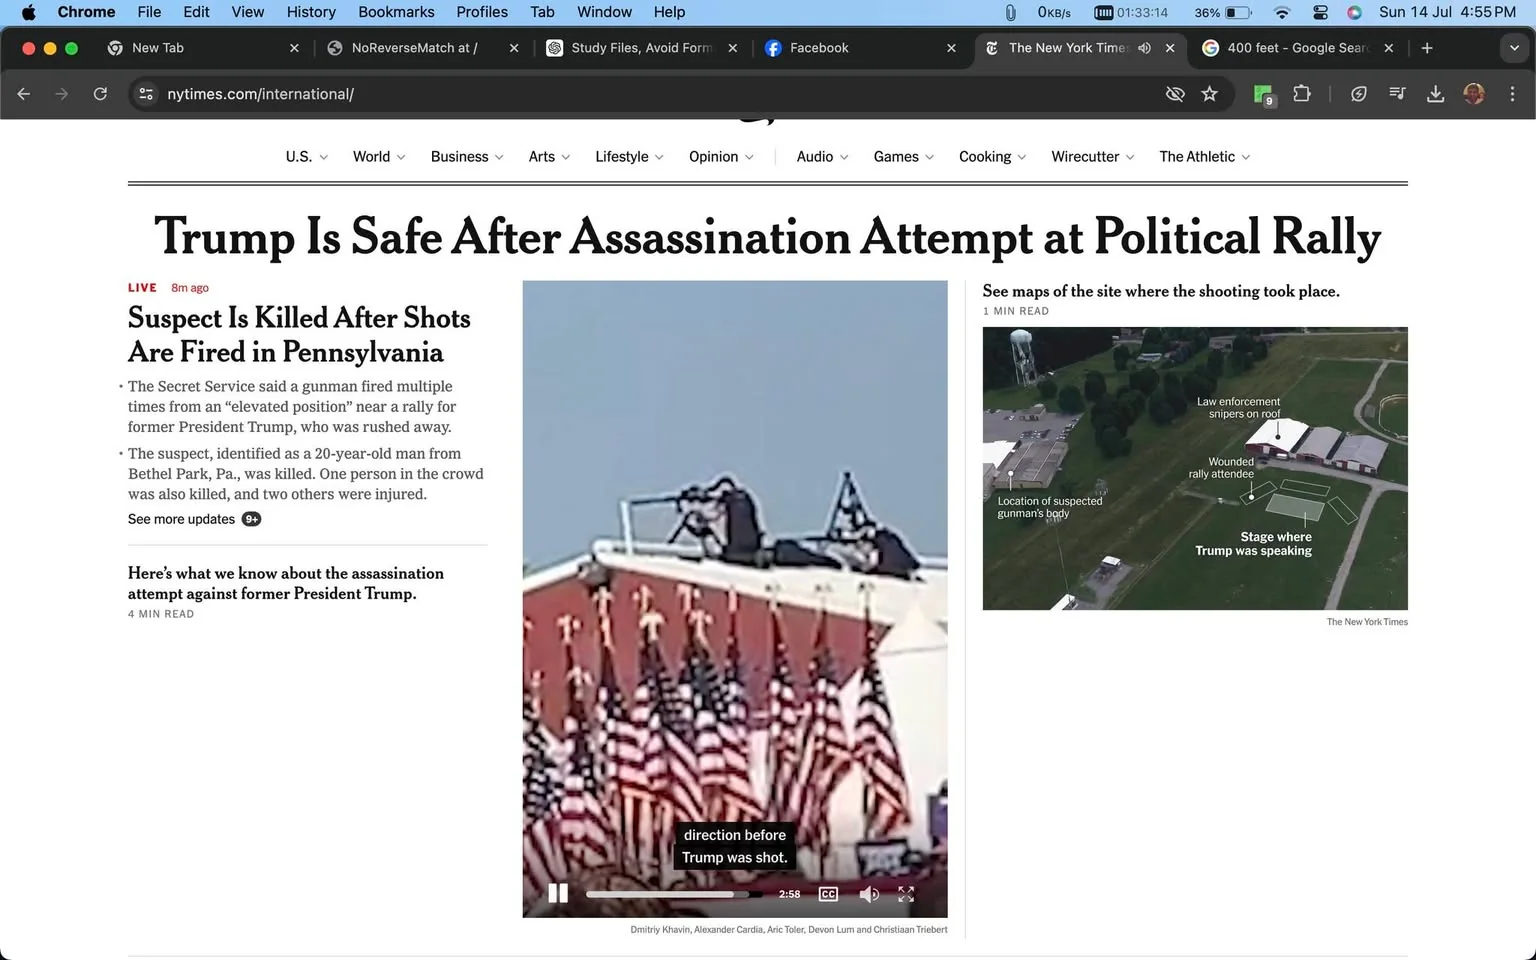Click the eye-slash tracking protection icon
The width and height of the screenshot is (1536, 960).
click(1175, 94)
